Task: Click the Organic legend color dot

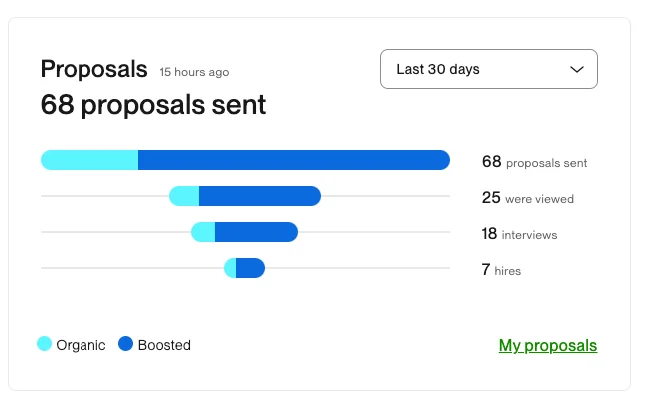Action: (45, 344)
